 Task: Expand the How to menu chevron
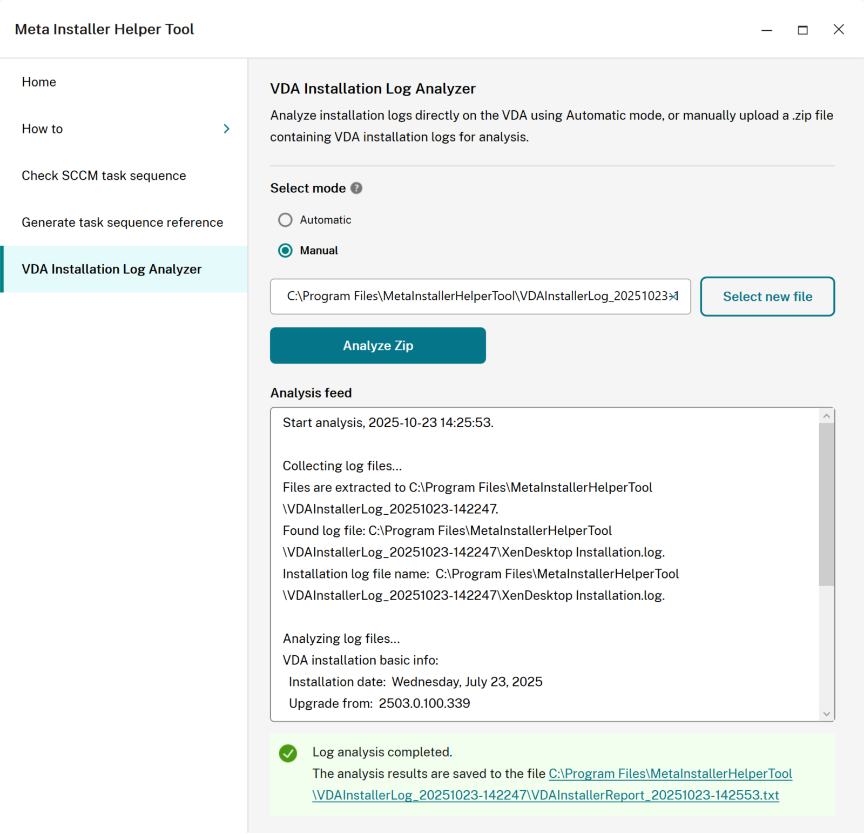click(x=226, y=129)
